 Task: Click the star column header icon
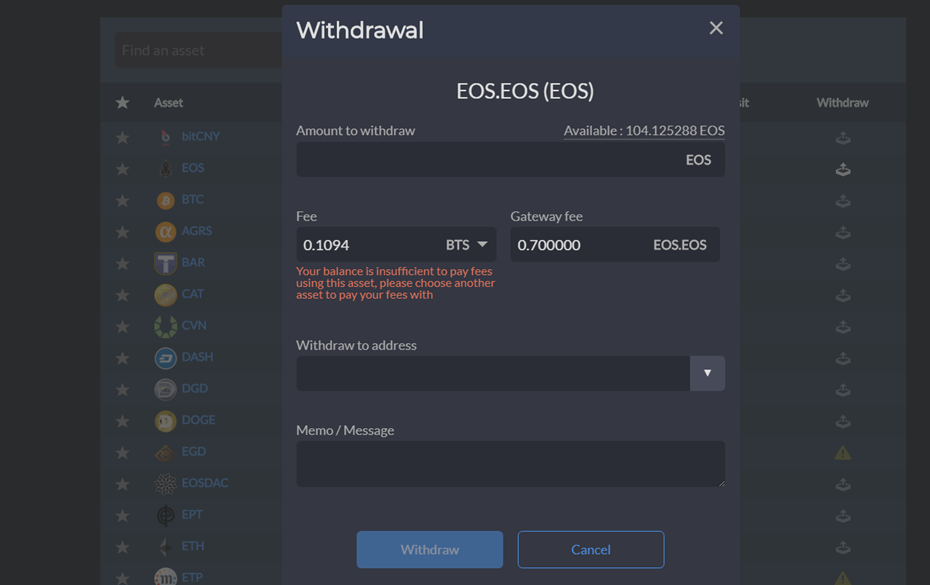[x=122, y=103]
